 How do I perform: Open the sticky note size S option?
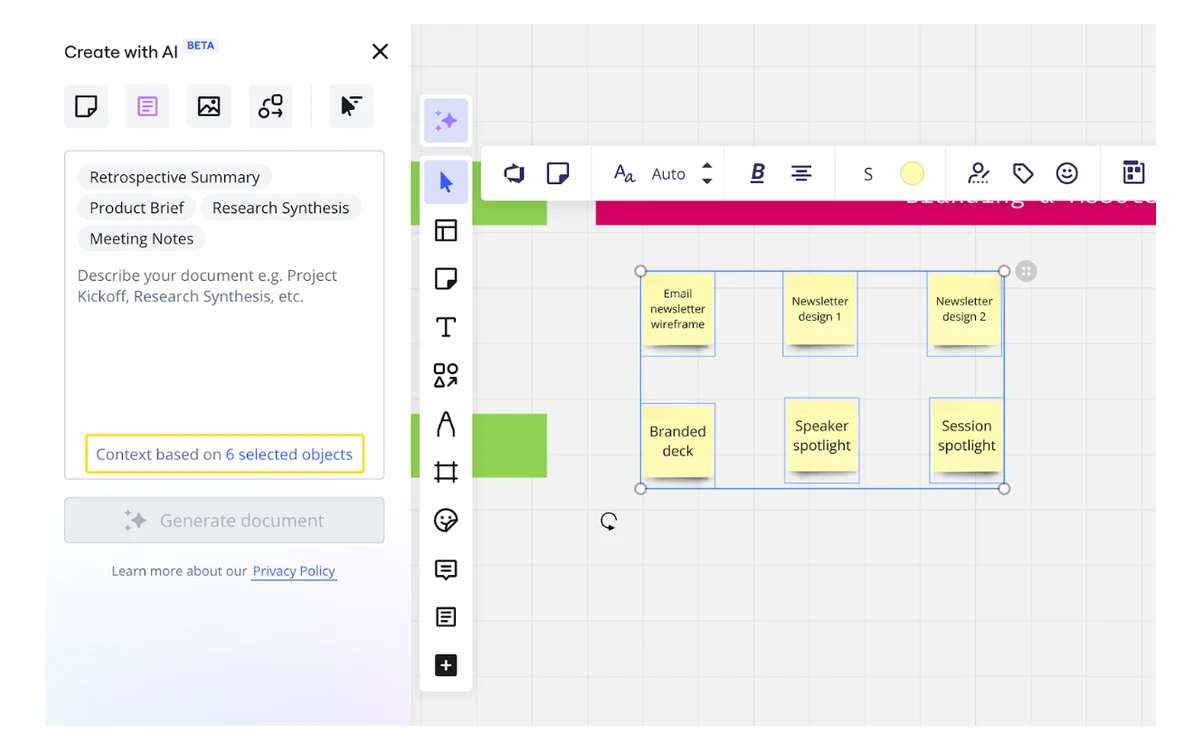[868, 174]
